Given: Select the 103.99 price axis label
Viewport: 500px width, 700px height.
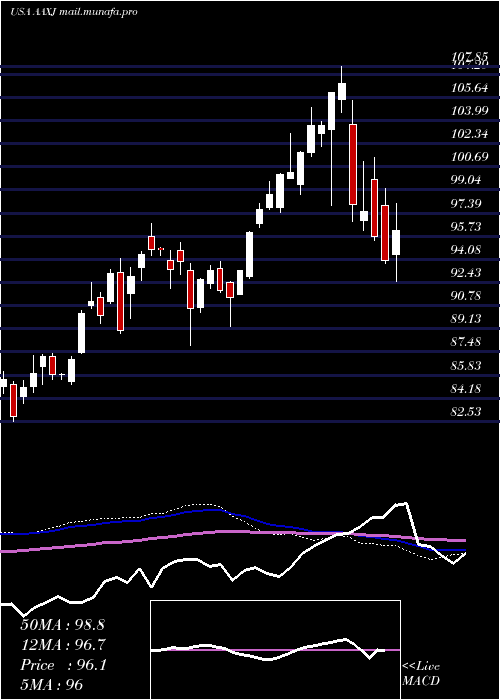Looking at the screenshot, I should pyautogui.click(x=469, y=111).
